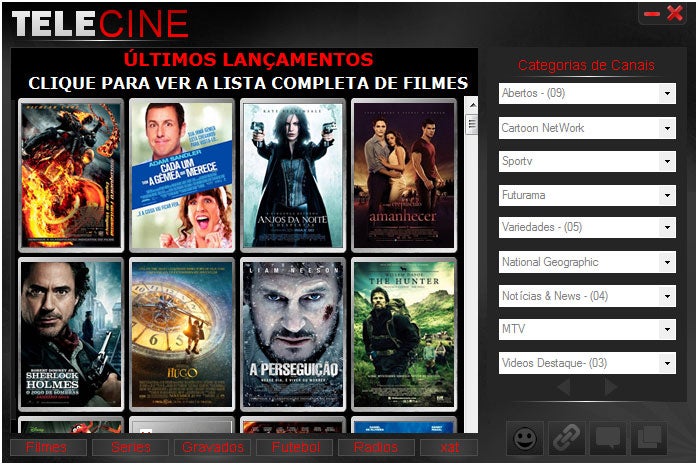Click the left arrow below channel categories

tap(564, 386)
